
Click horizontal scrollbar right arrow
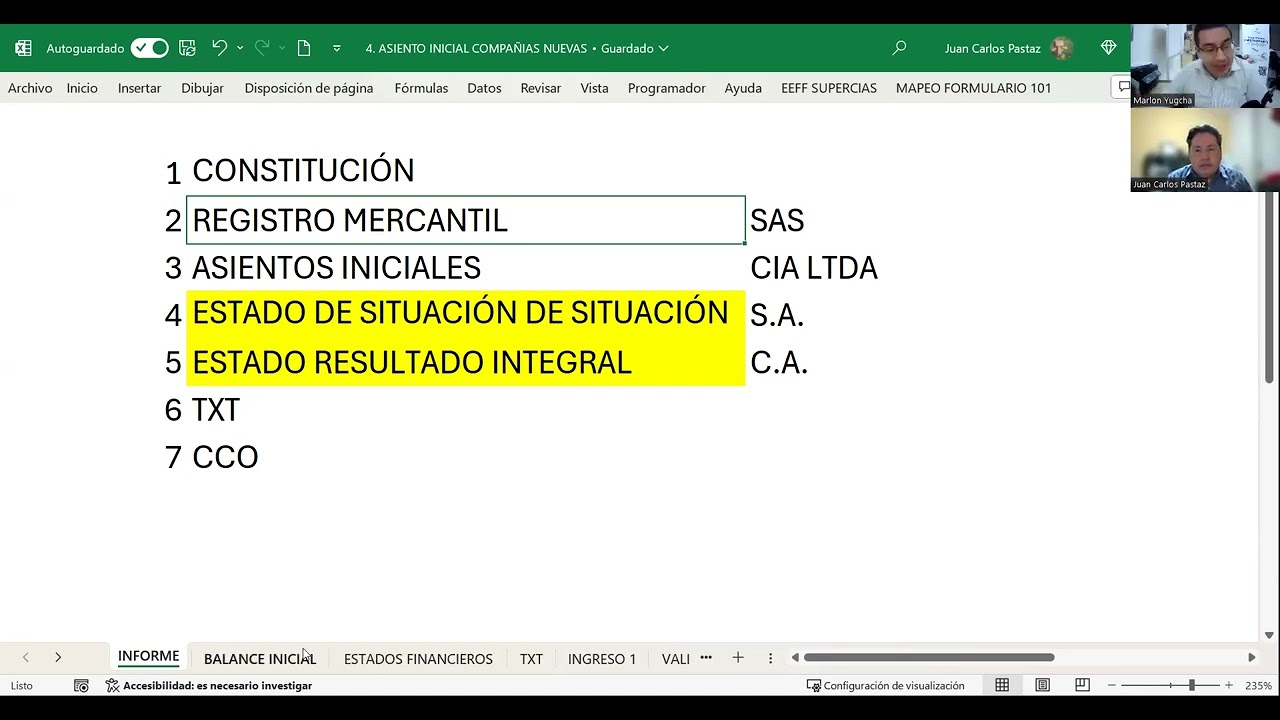pyautogui.click(x=1251, y=658)
